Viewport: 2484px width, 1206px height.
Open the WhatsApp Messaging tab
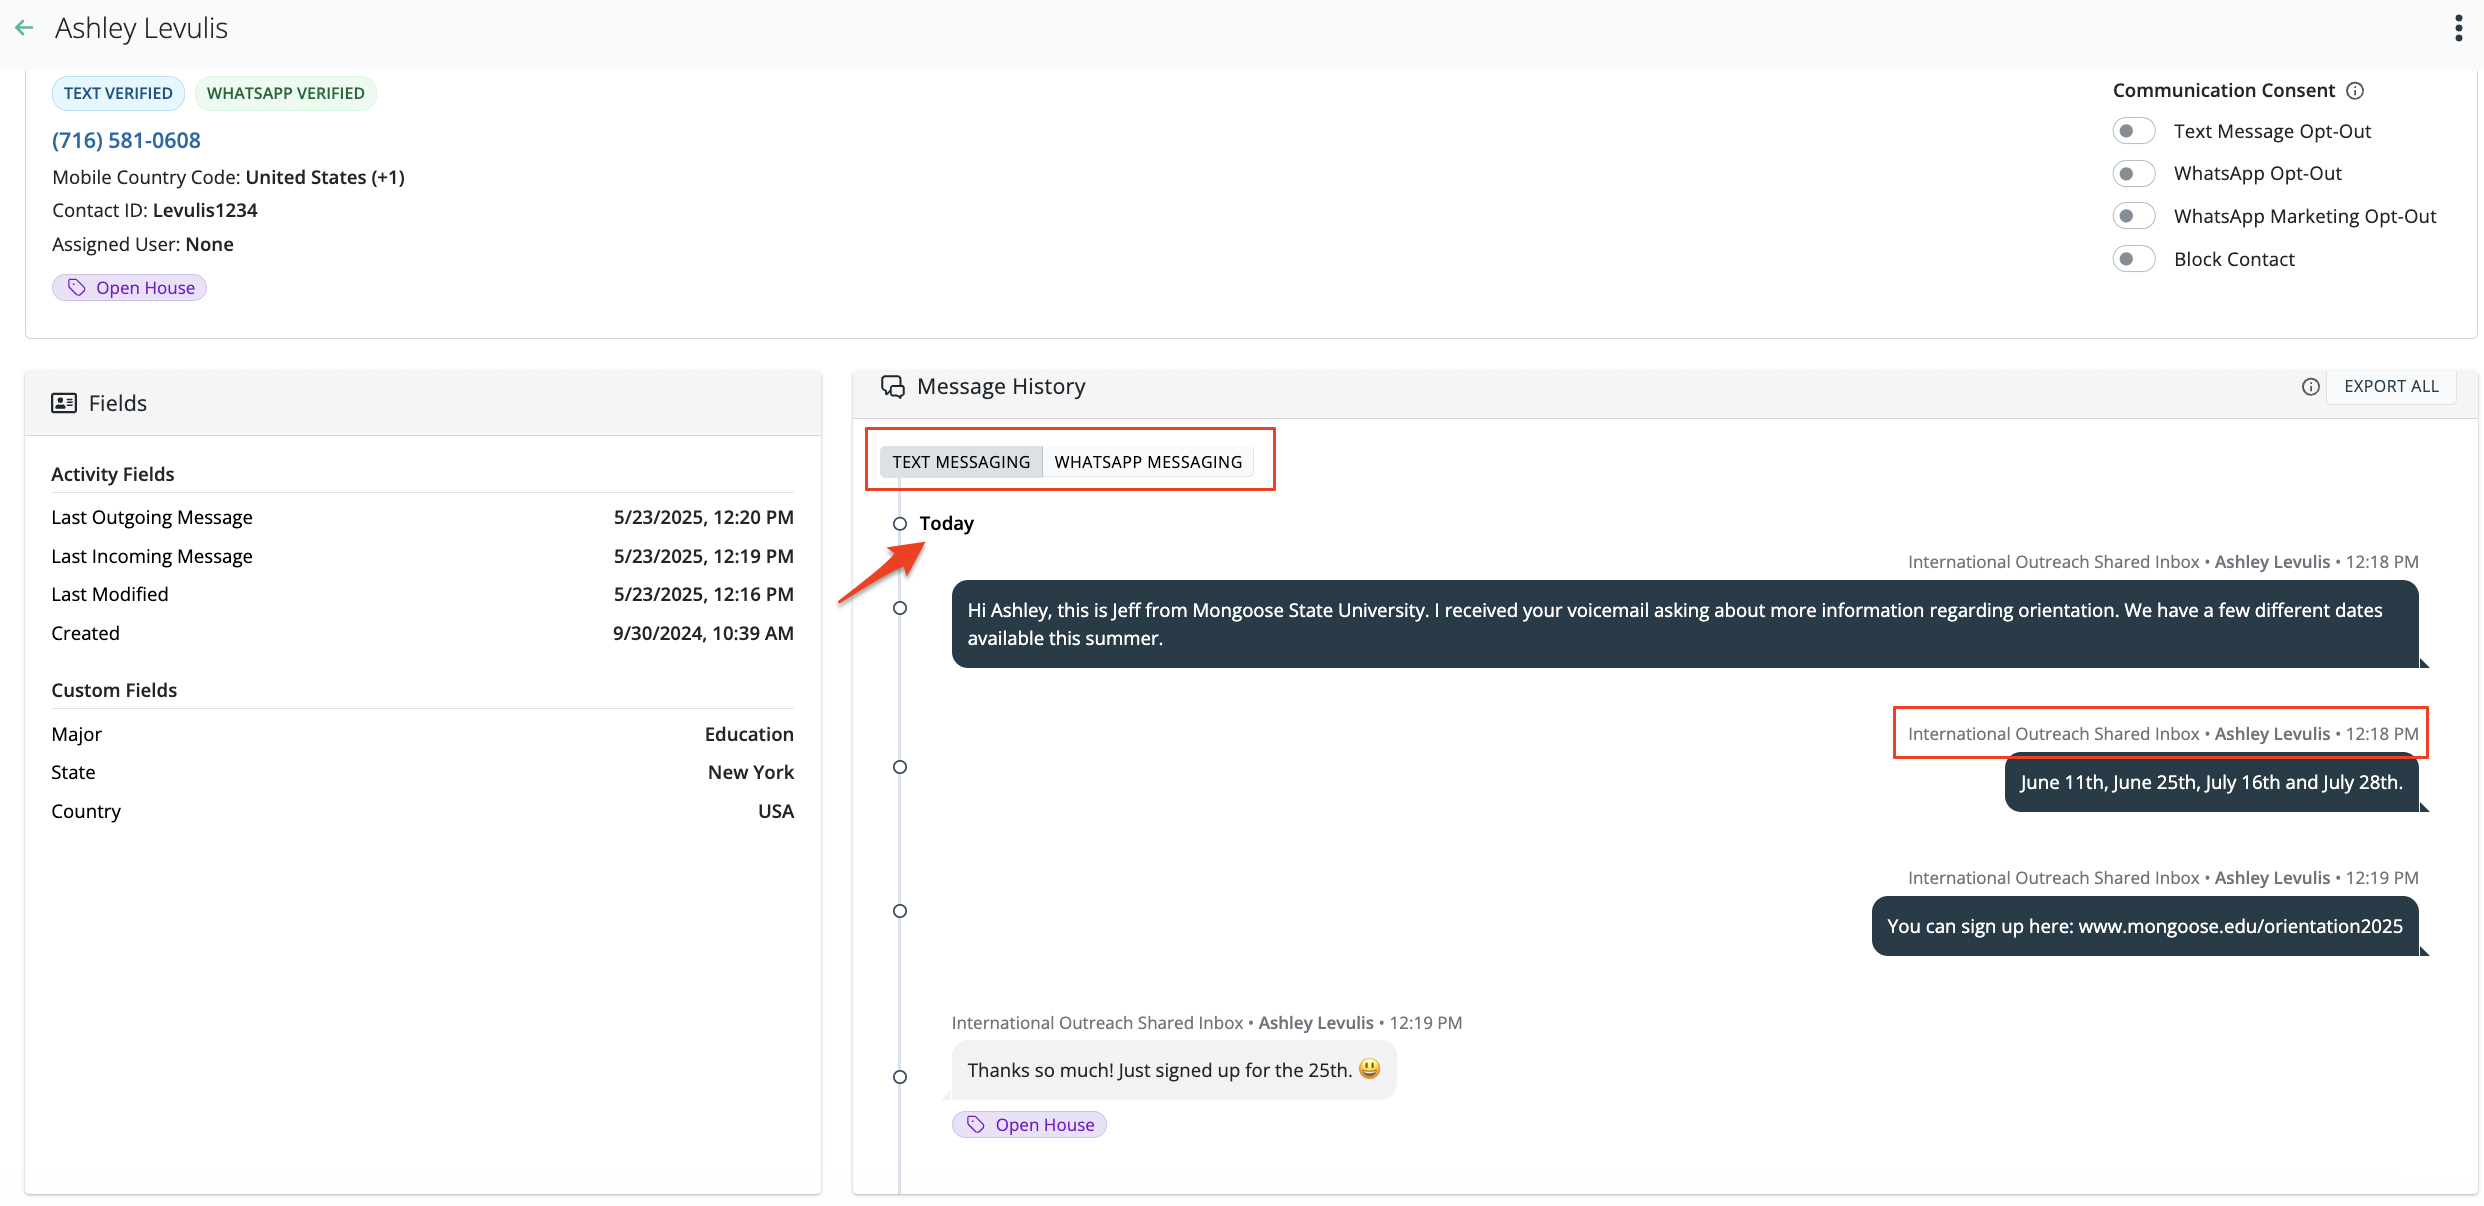pos(1148,462)
